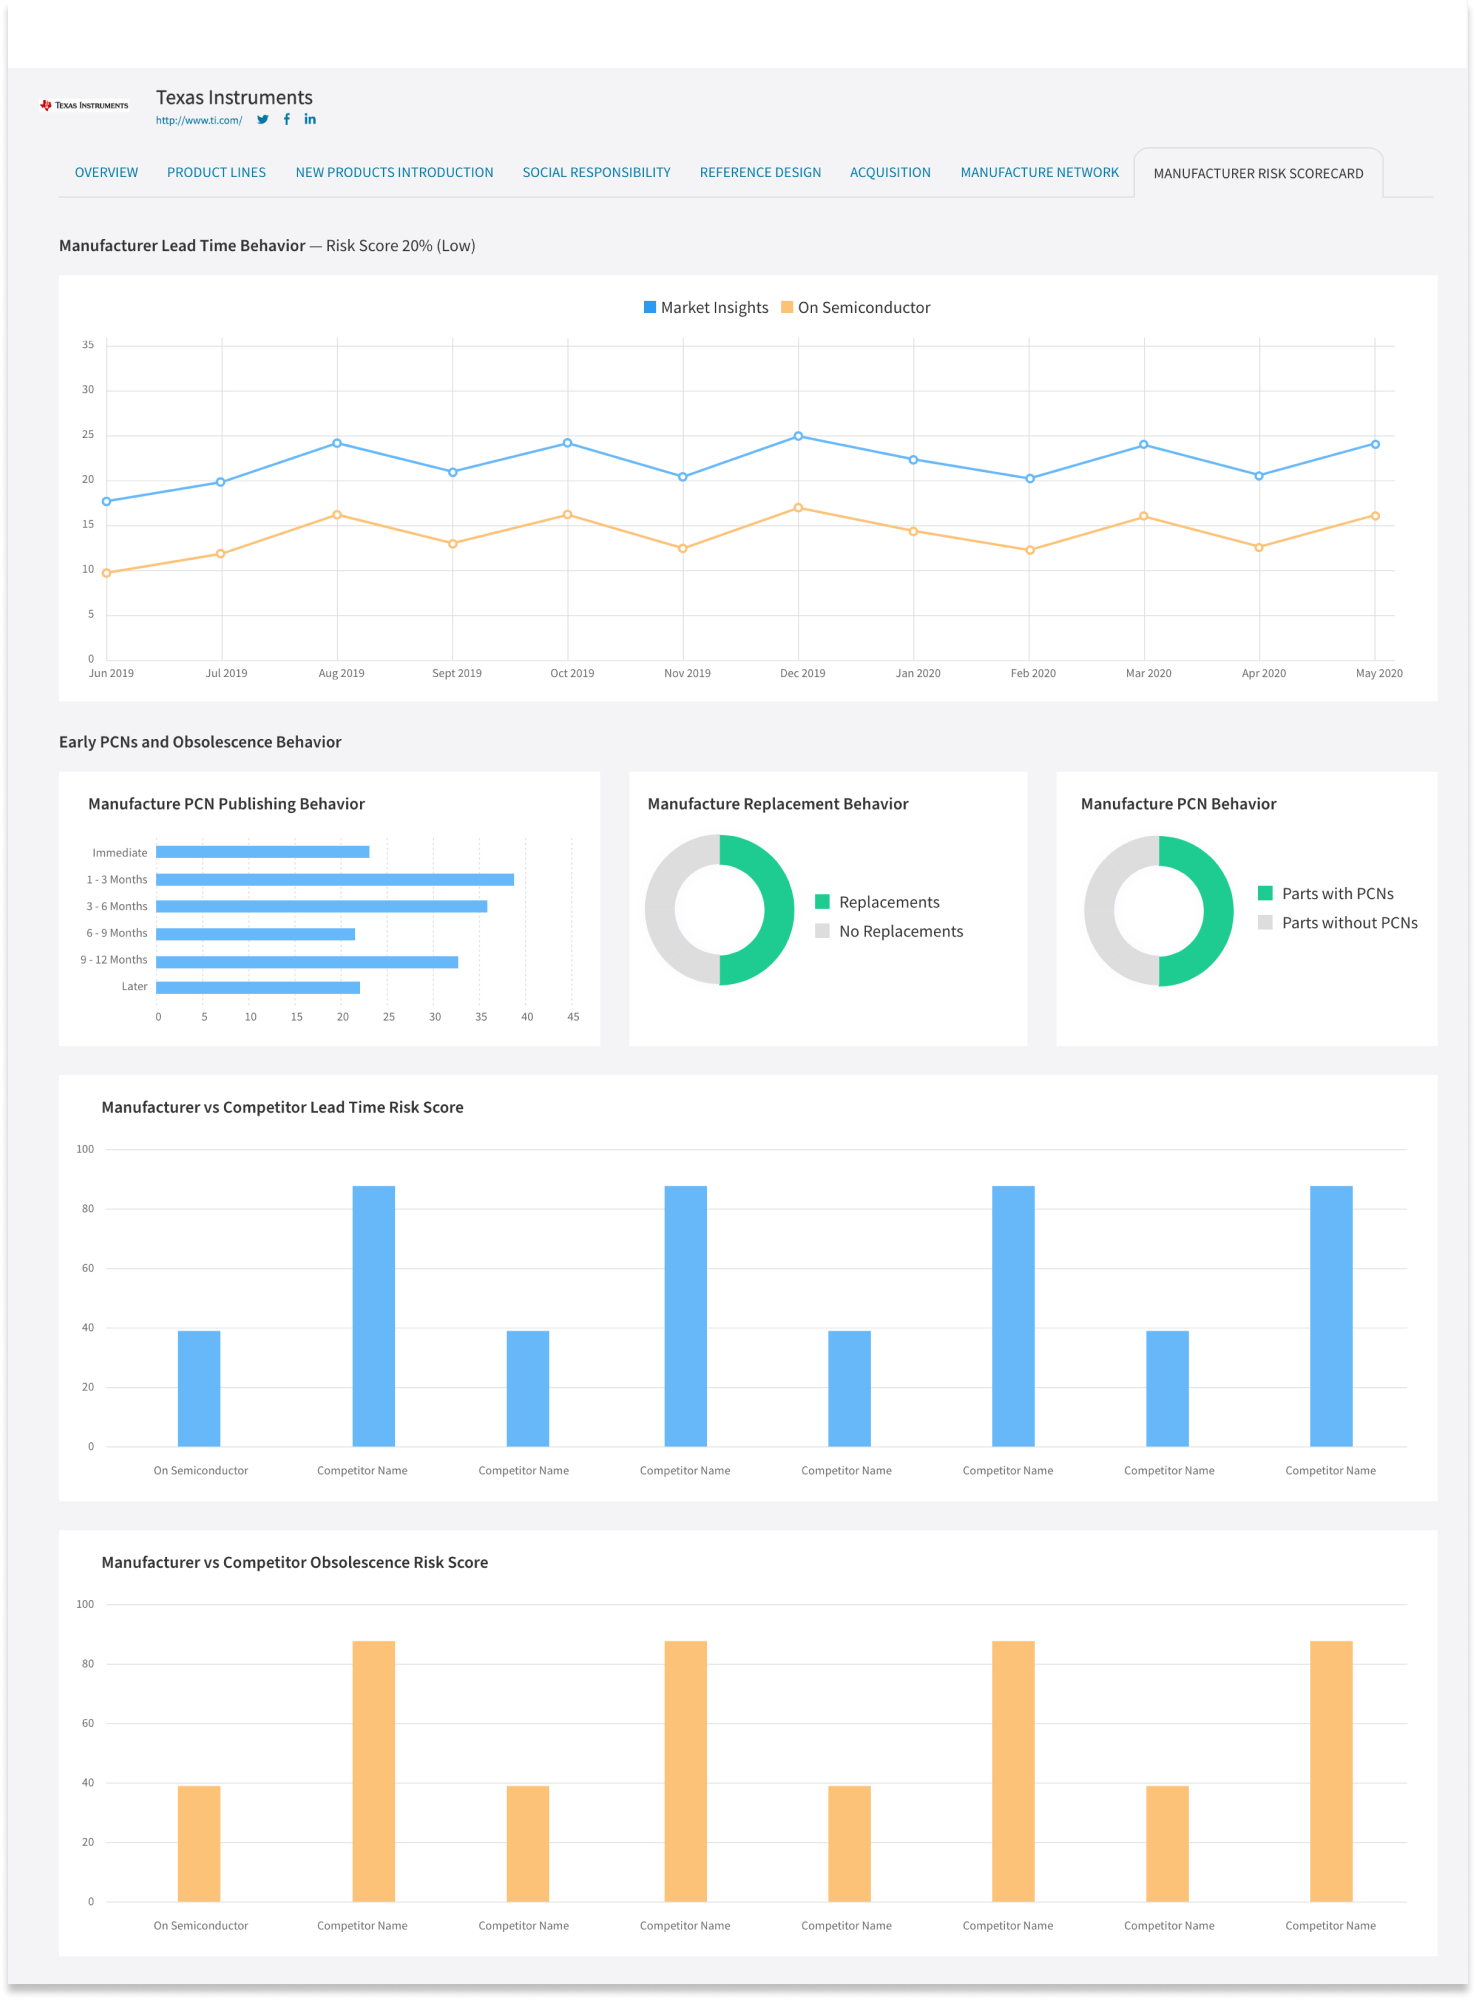The height and width of the screenshot is (2000, 1476).
Task: Click the 3 - 6 Months bar
Action: coord(322,907)
